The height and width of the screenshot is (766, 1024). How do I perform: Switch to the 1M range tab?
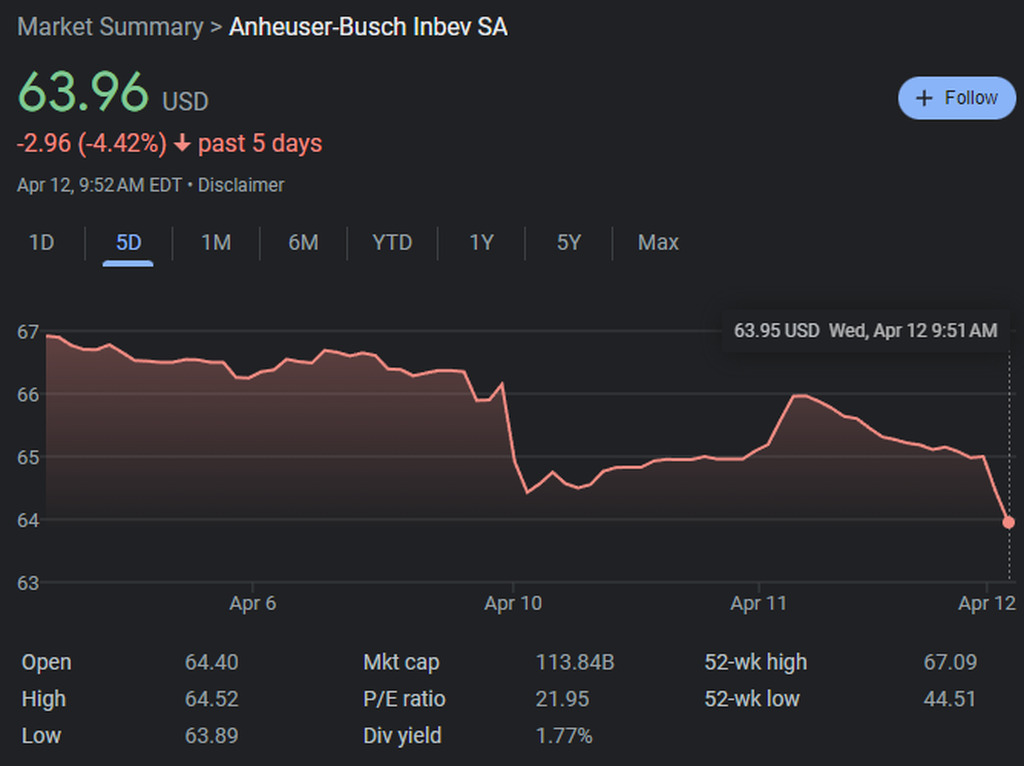(216, 243)
